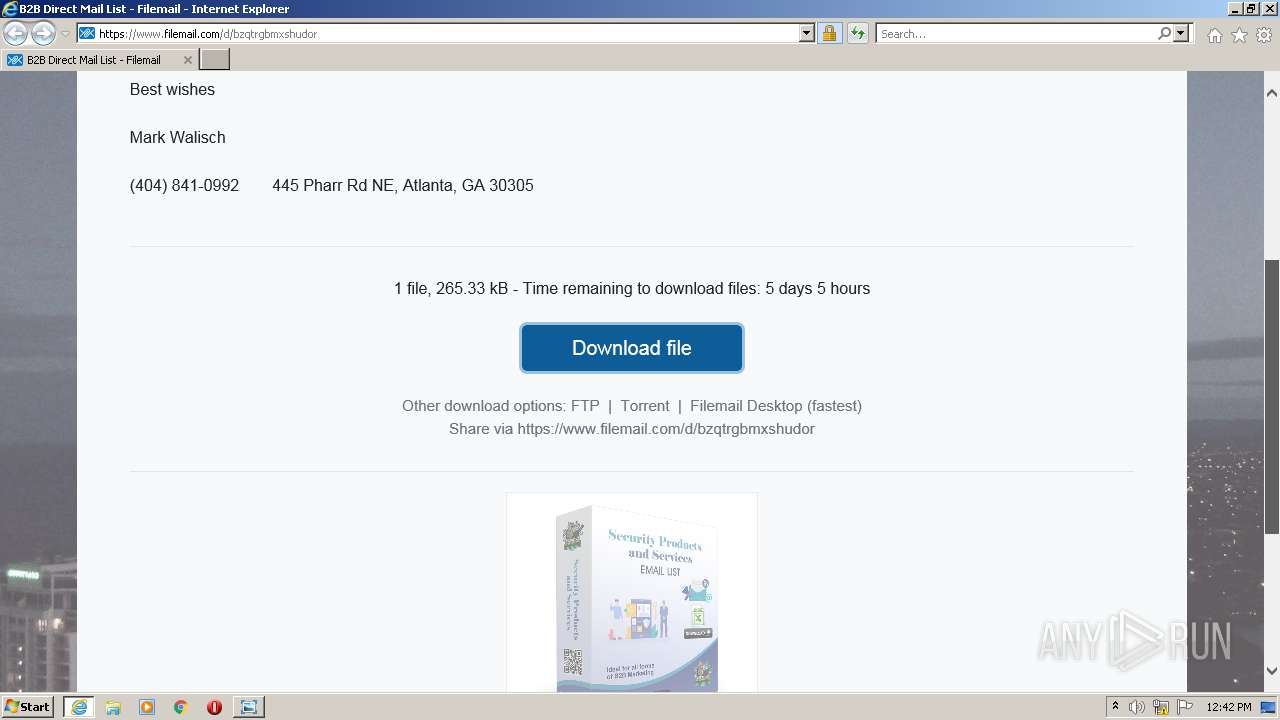Click the browser Forward arrow button

point(43,34)
